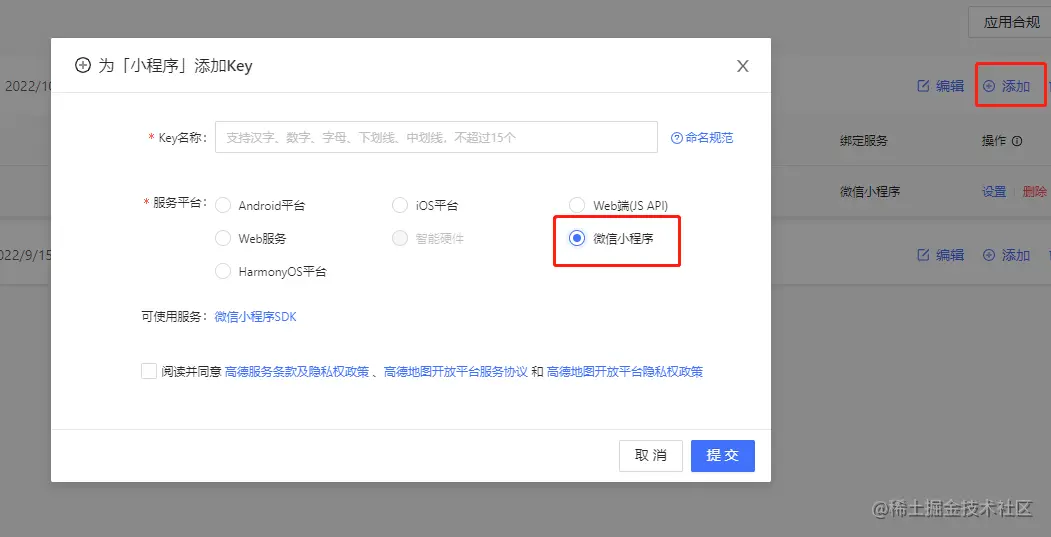This screenshot has width=1051, height=537.
Task: Click the 微信小程序 cell under 绑定服务
Action: 870,192
